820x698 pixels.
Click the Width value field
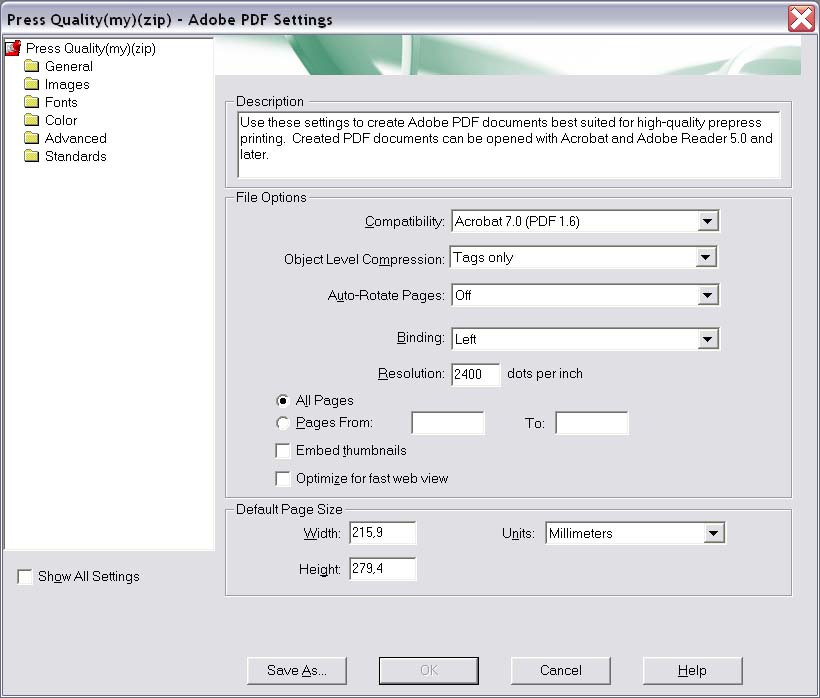coord(383,533)
